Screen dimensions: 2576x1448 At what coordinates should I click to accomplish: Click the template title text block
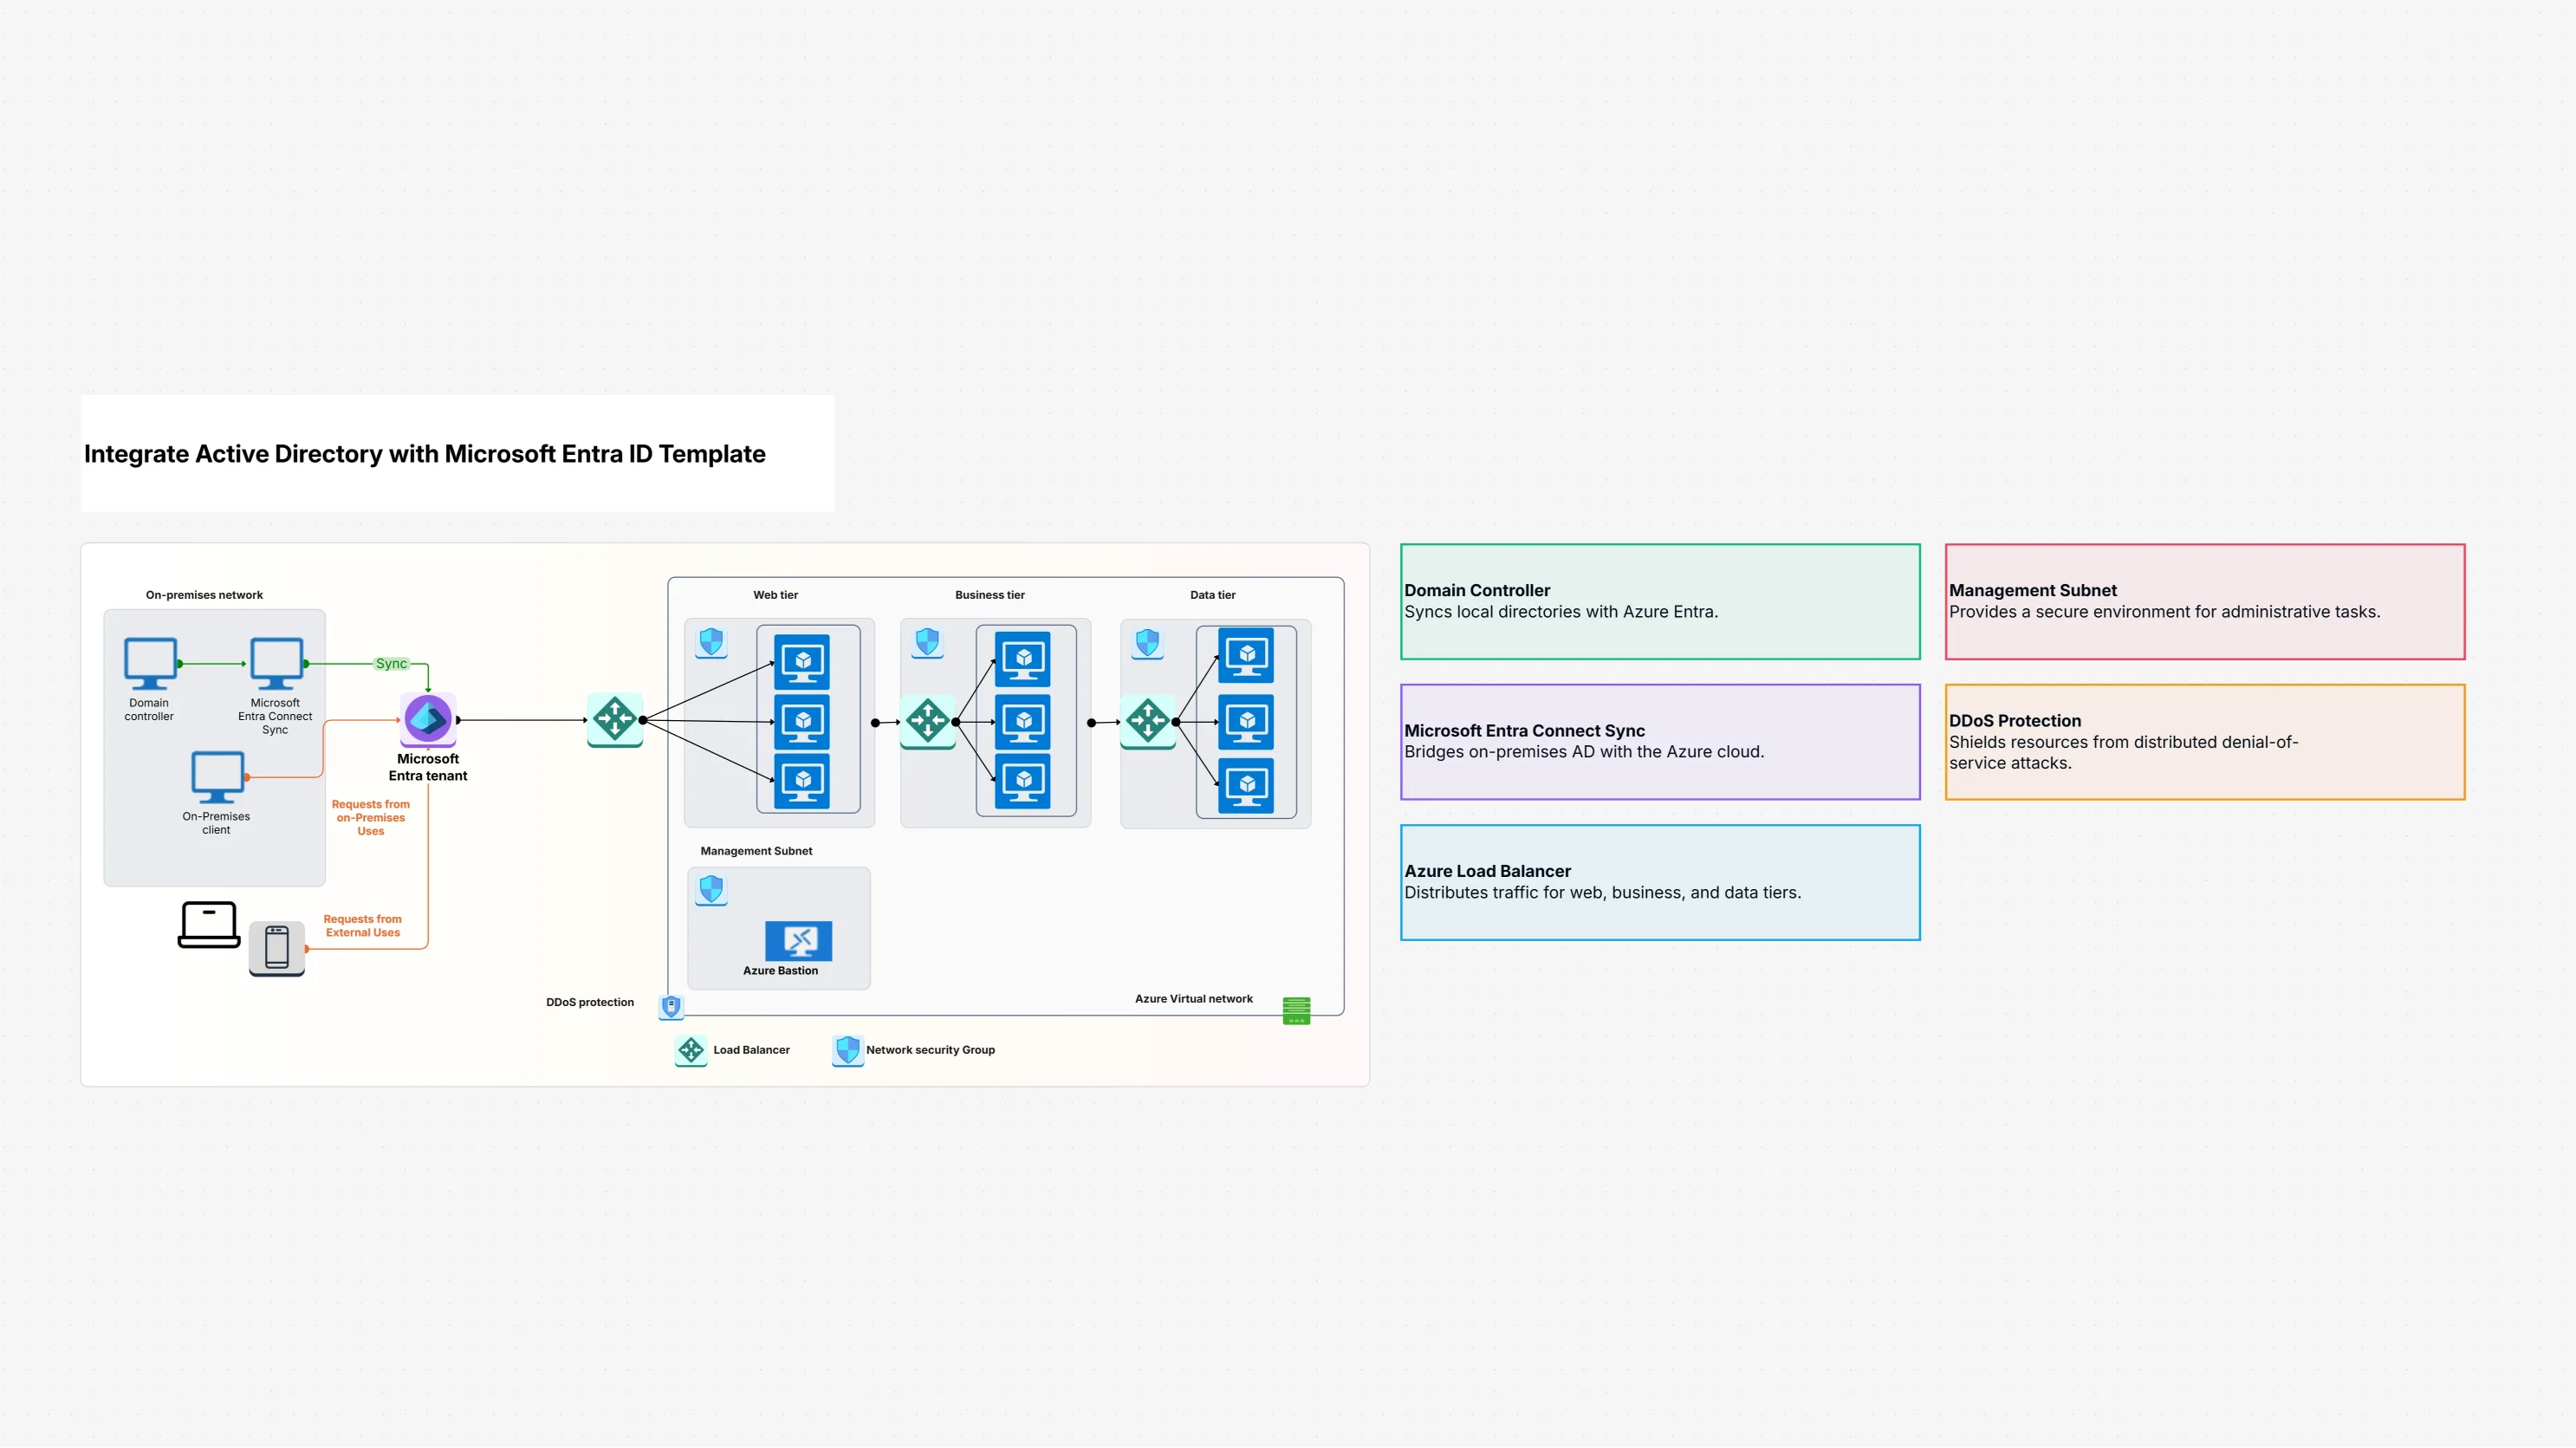[x=425, y=453]
